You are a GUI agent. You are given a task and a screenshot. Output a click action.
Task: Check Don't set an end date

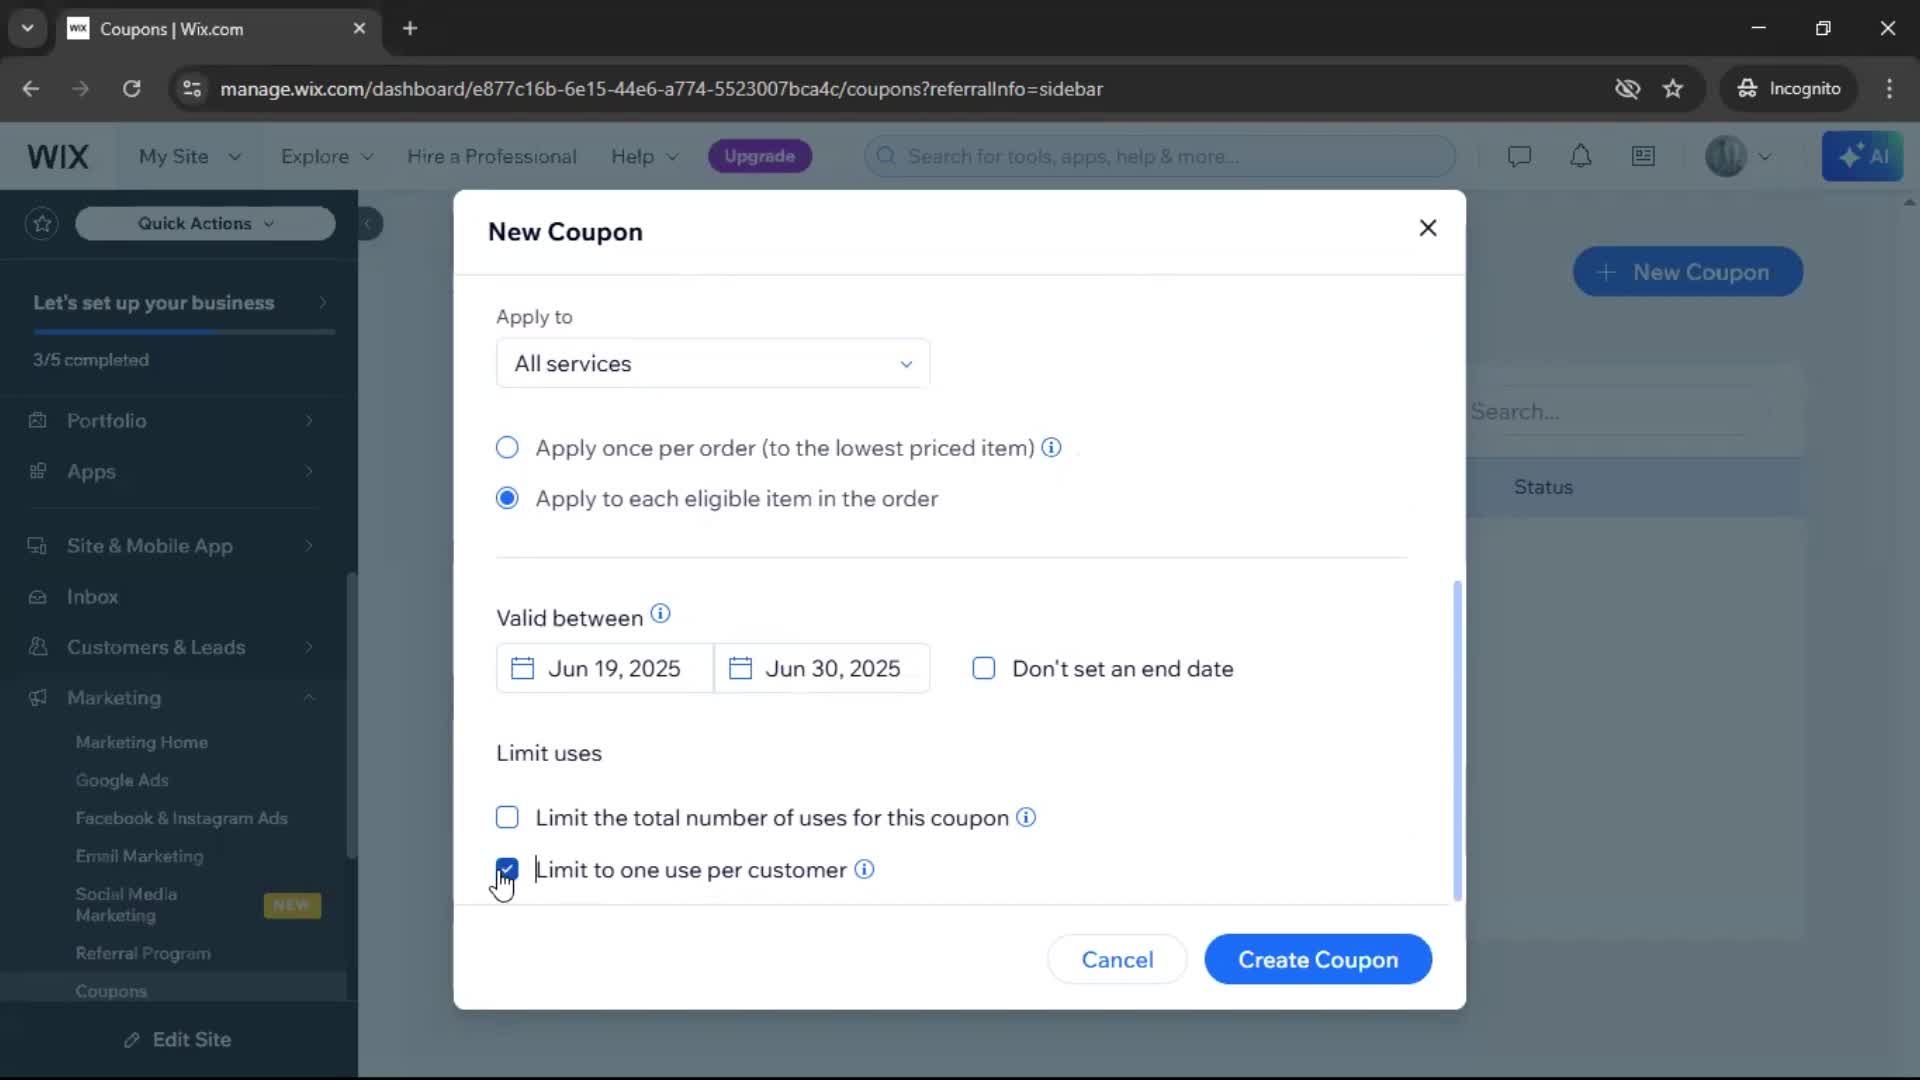click(x=984, y=668)
